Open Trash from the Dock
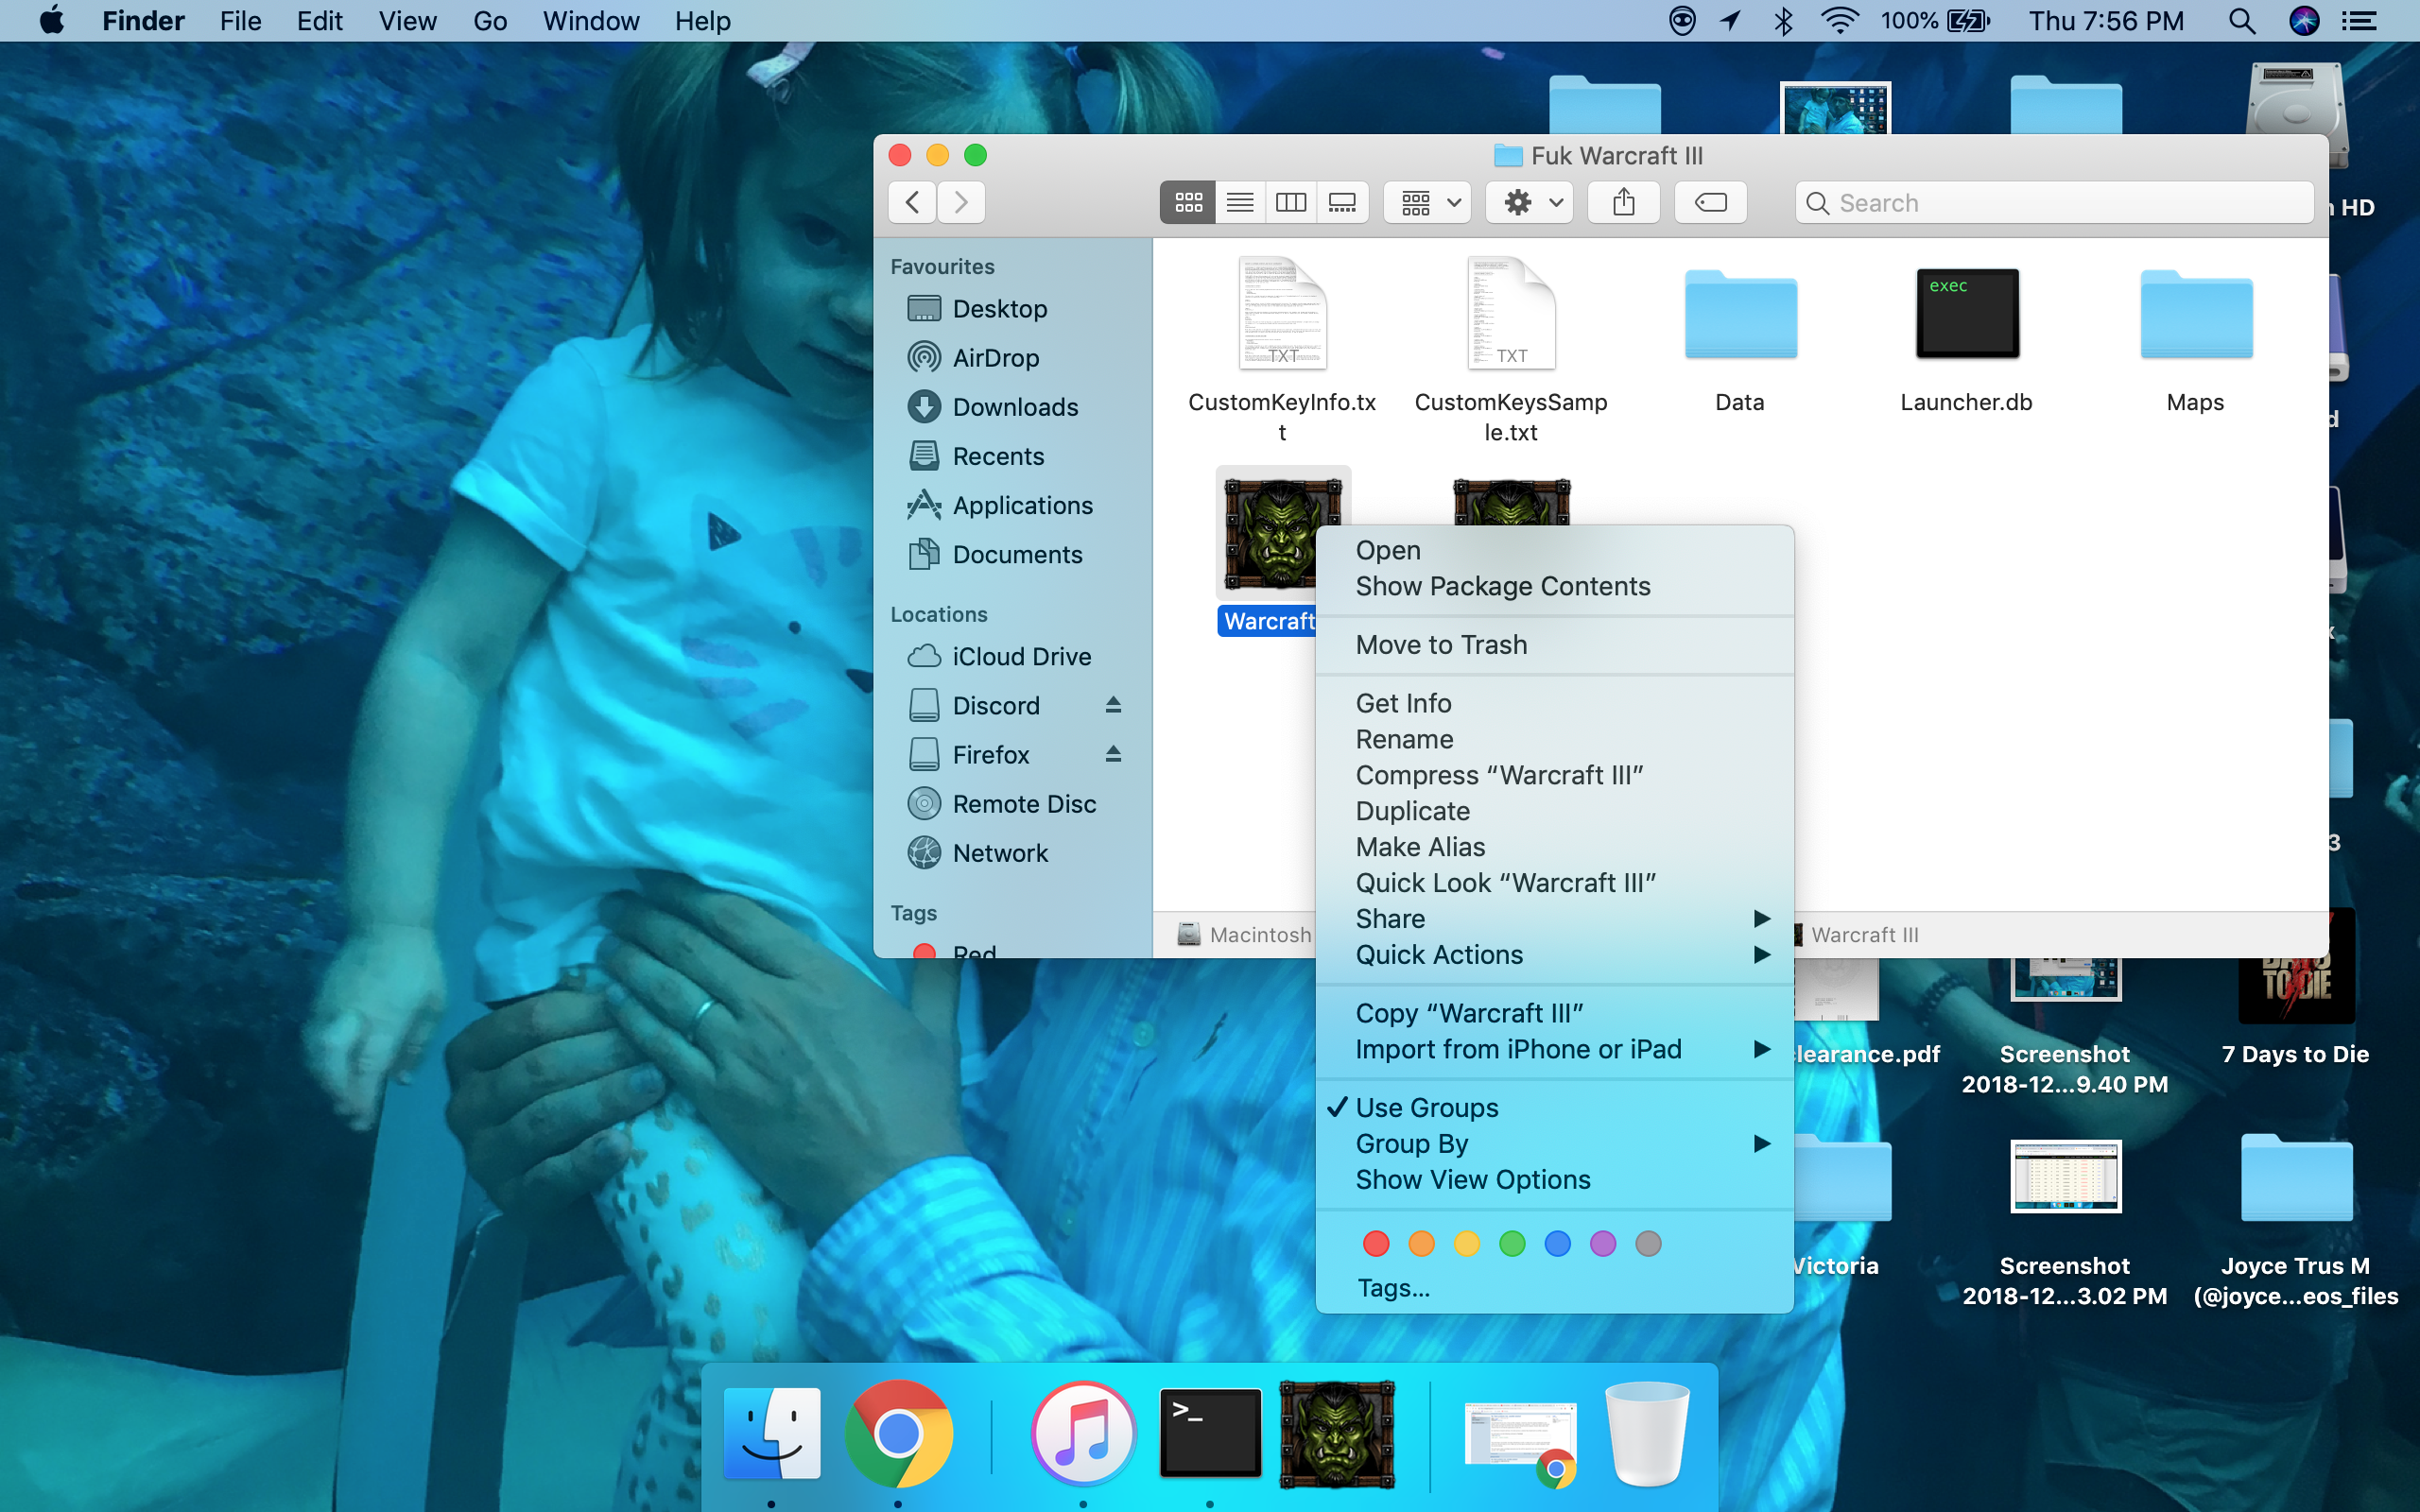 1647,1433
